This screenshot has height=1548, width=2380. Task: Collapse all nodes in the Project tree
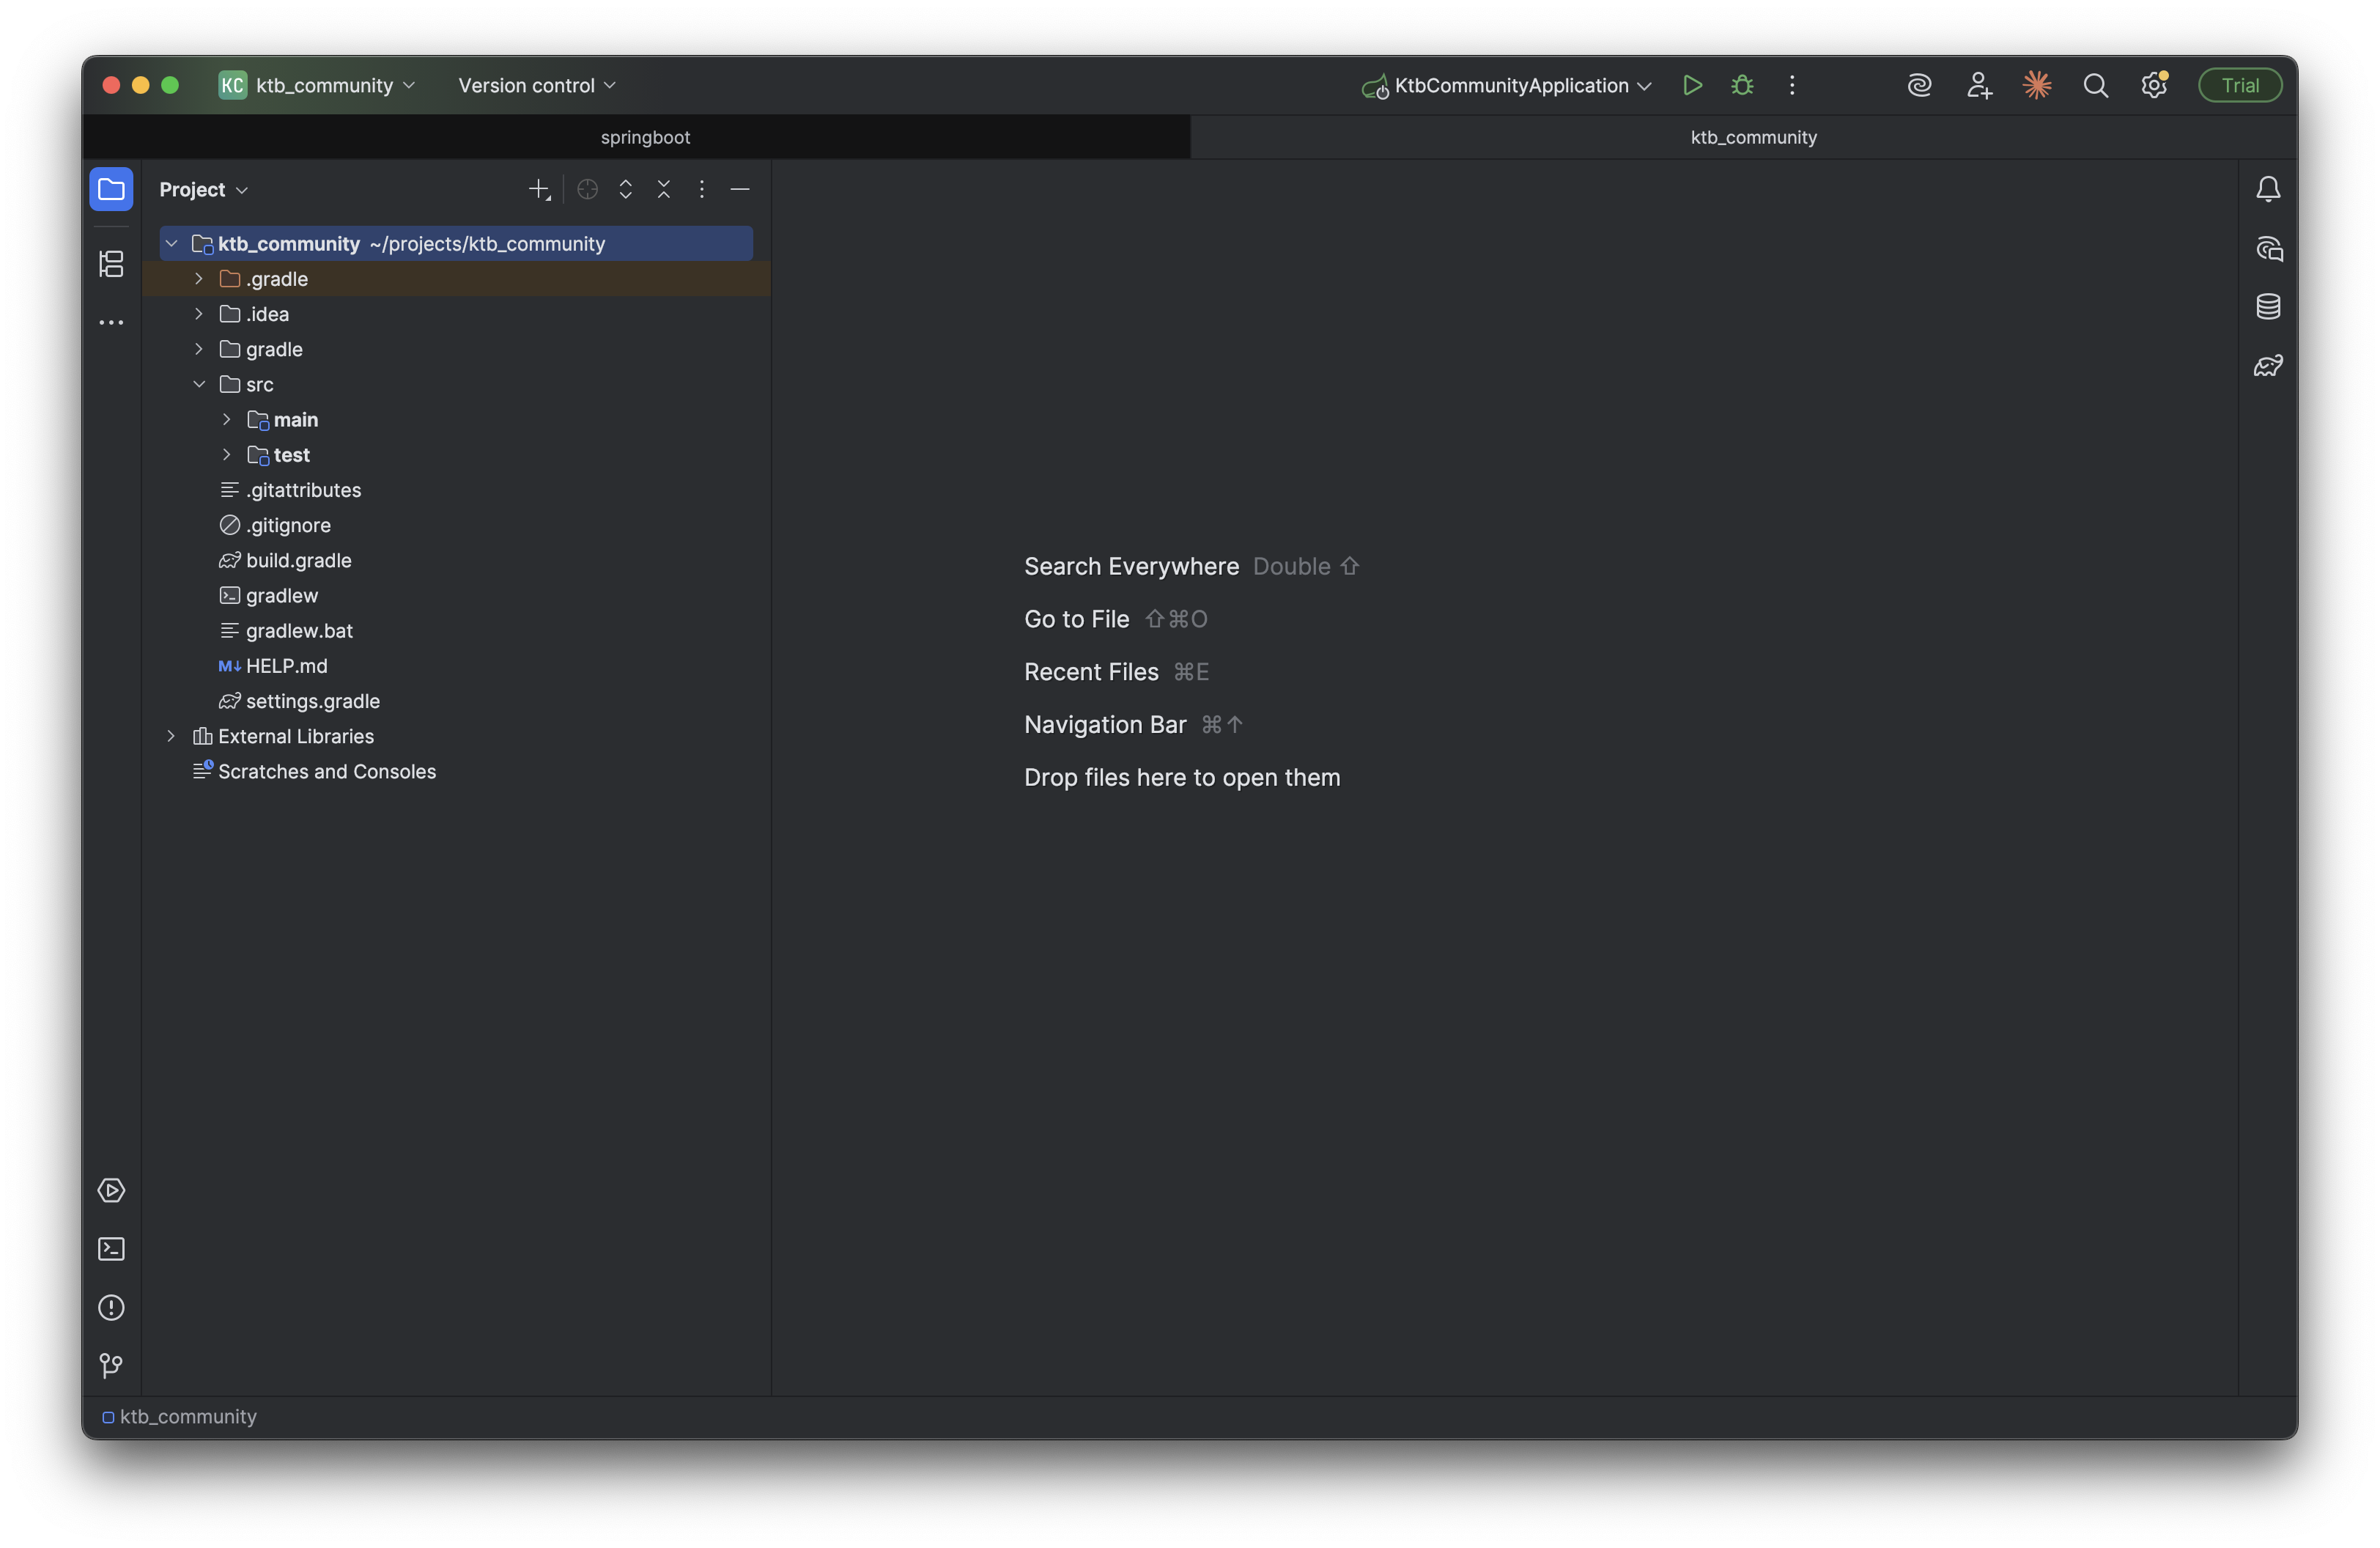(x=664, y=189)
